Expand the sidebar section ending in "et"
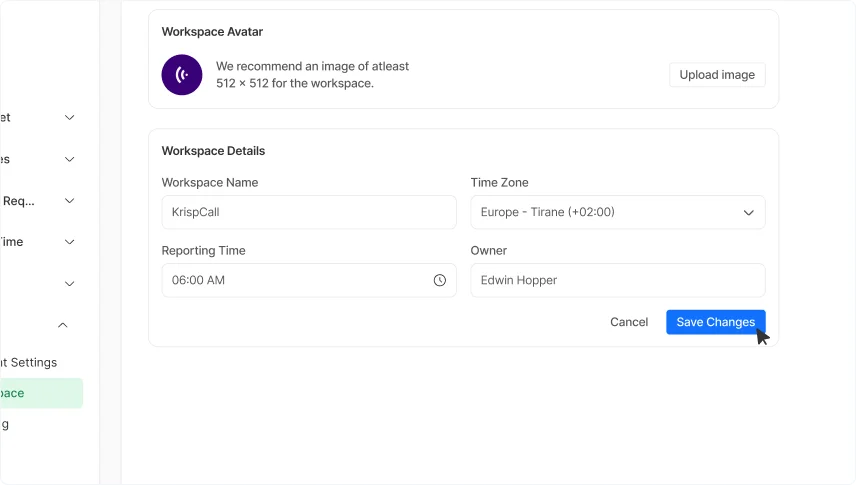Image resolution: width=856 pixels, height=485 pixels. [69, 117]
